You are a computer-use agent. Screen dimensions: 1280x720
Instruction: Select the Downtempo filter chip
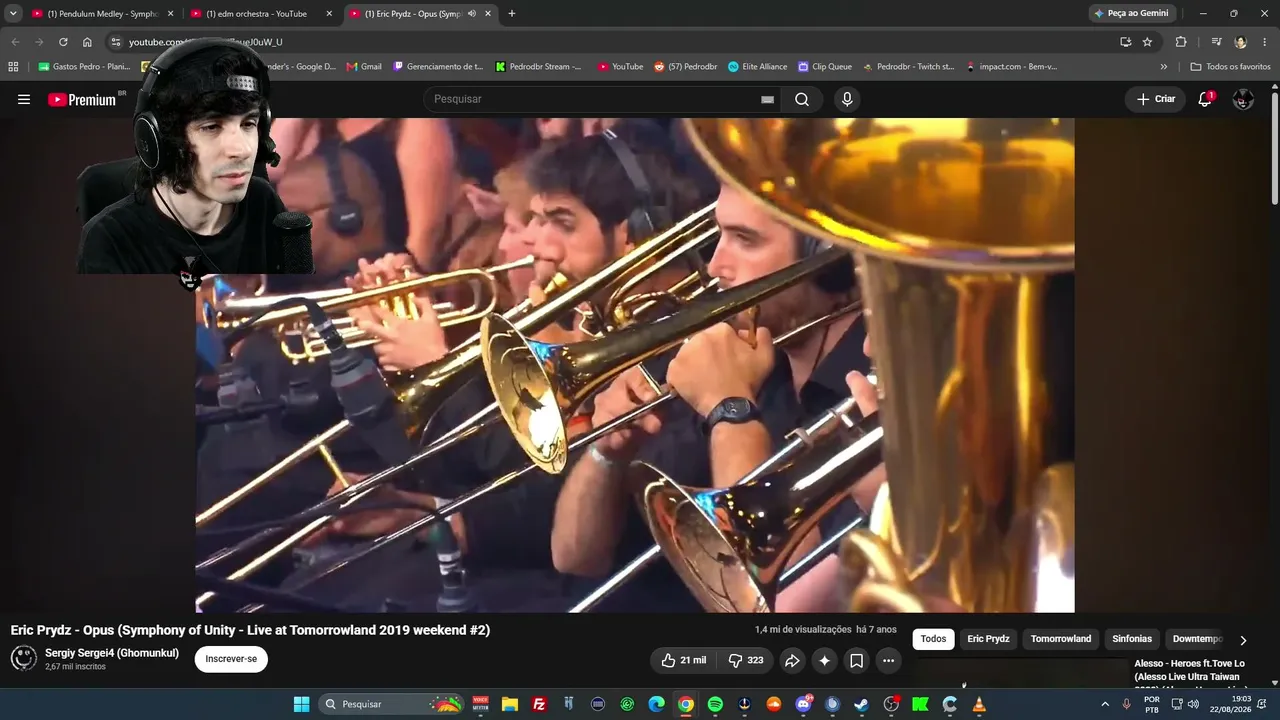coord(1197,639)
